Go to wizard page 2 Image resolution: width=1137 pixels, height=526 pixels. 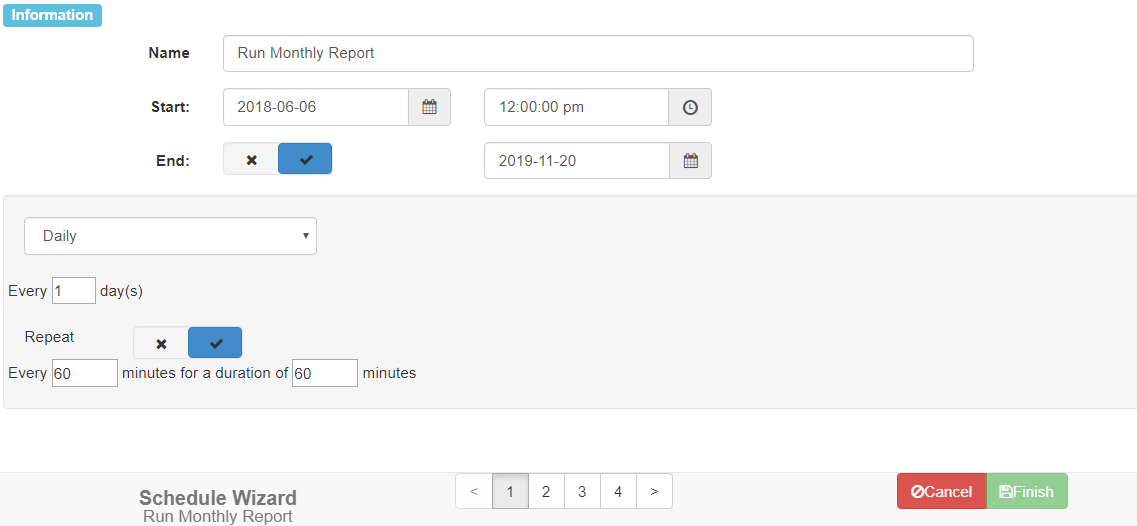[546, 491]
